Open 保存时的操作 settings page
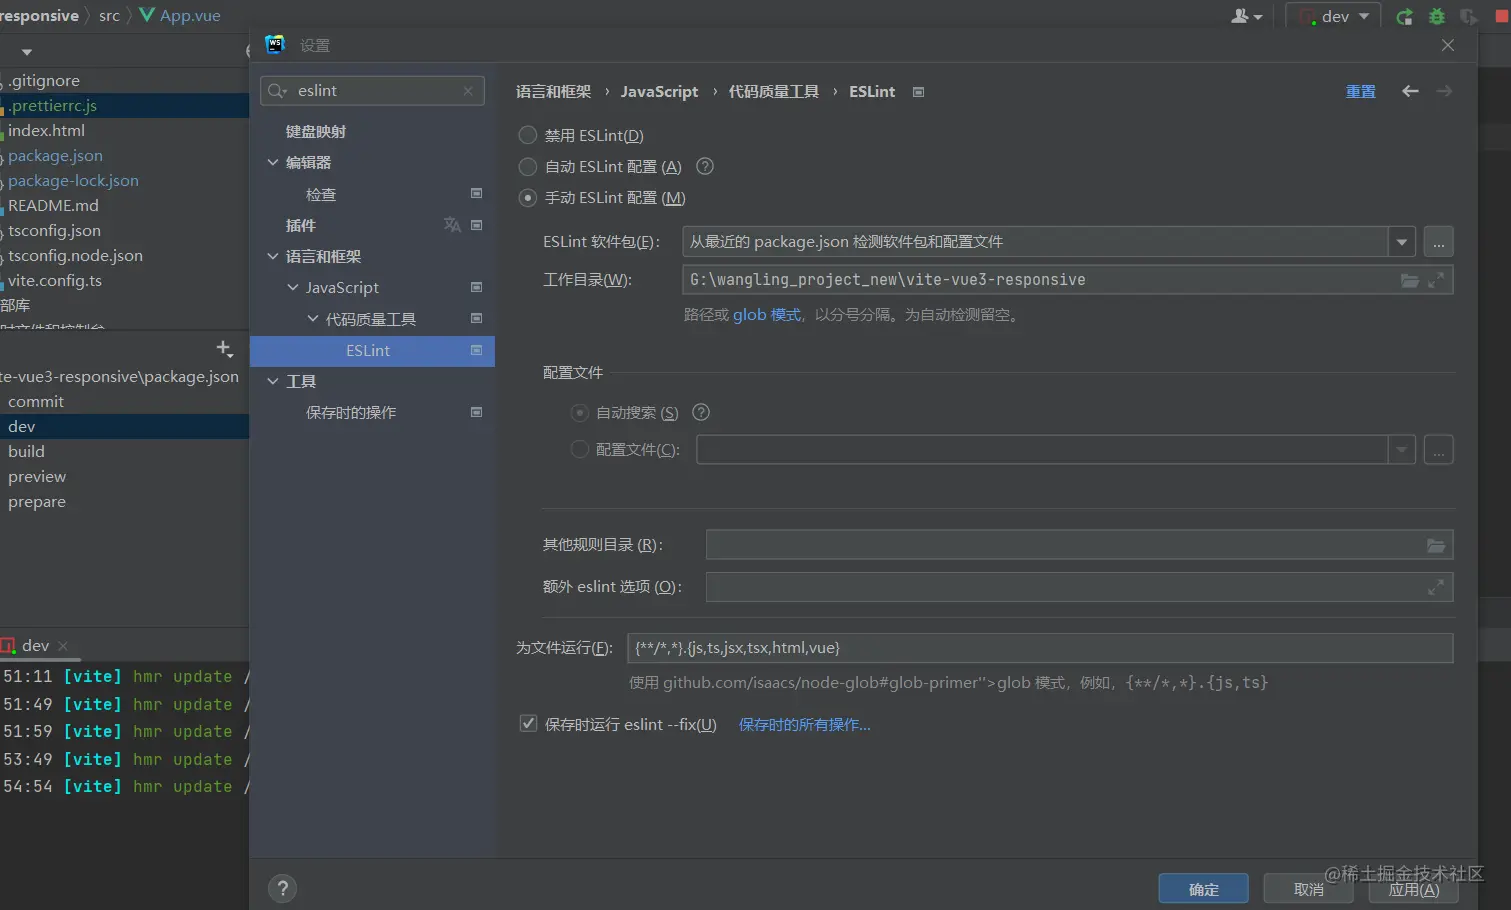This screenshot has height=910, width=1511. click(x=351, y=412)
